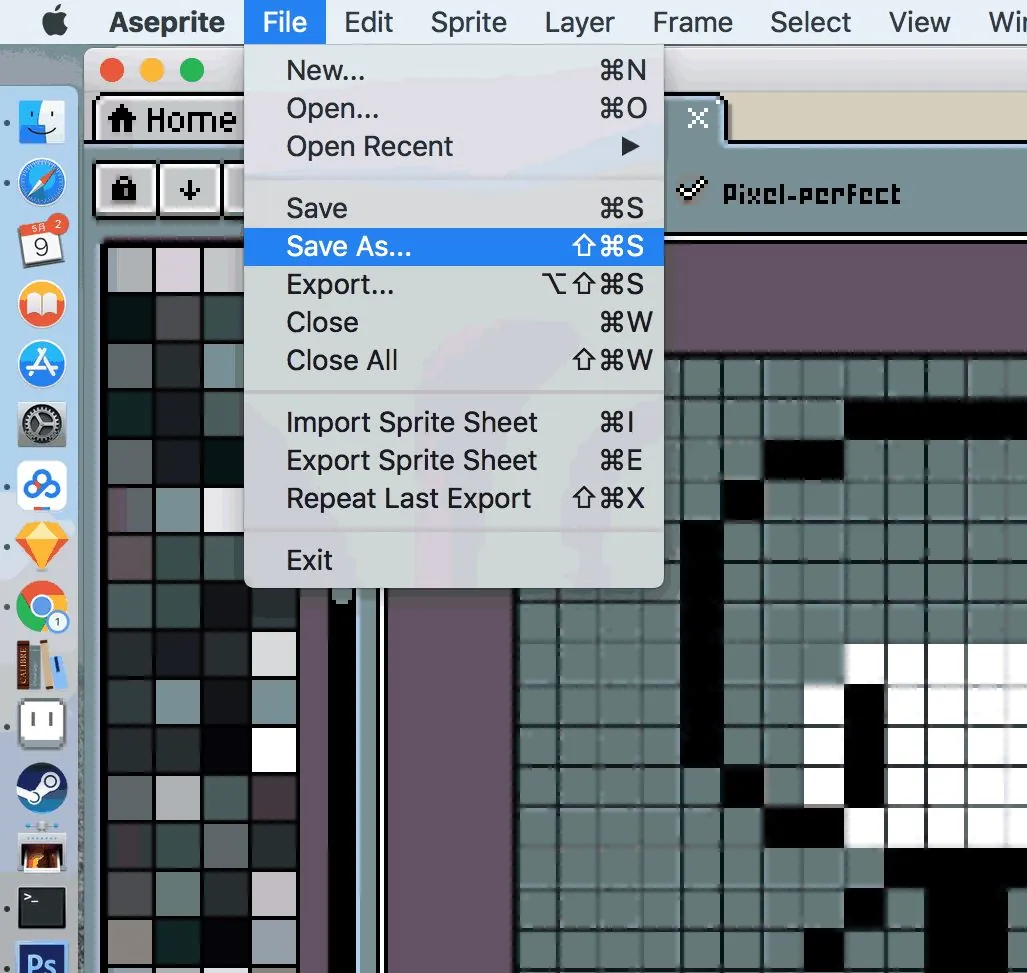This screenshot has width=1027, height=973.
Task: Open the Home tab in Aseprite
Action: 170,120
